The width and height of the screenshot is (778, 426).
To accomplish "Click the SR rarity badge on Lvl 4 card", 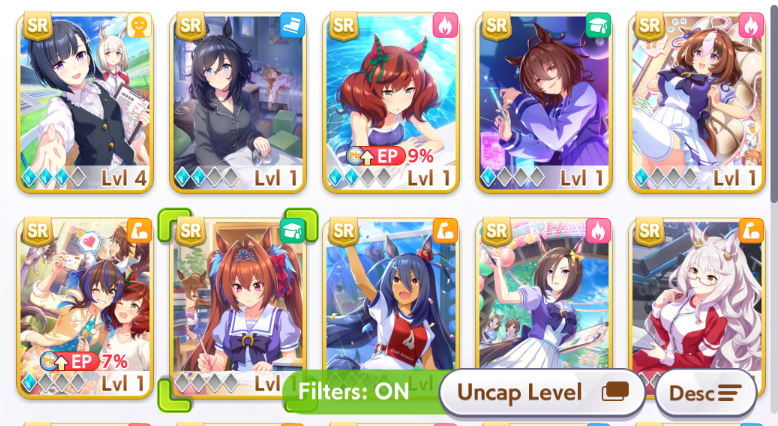I will (x=38, y=26).
